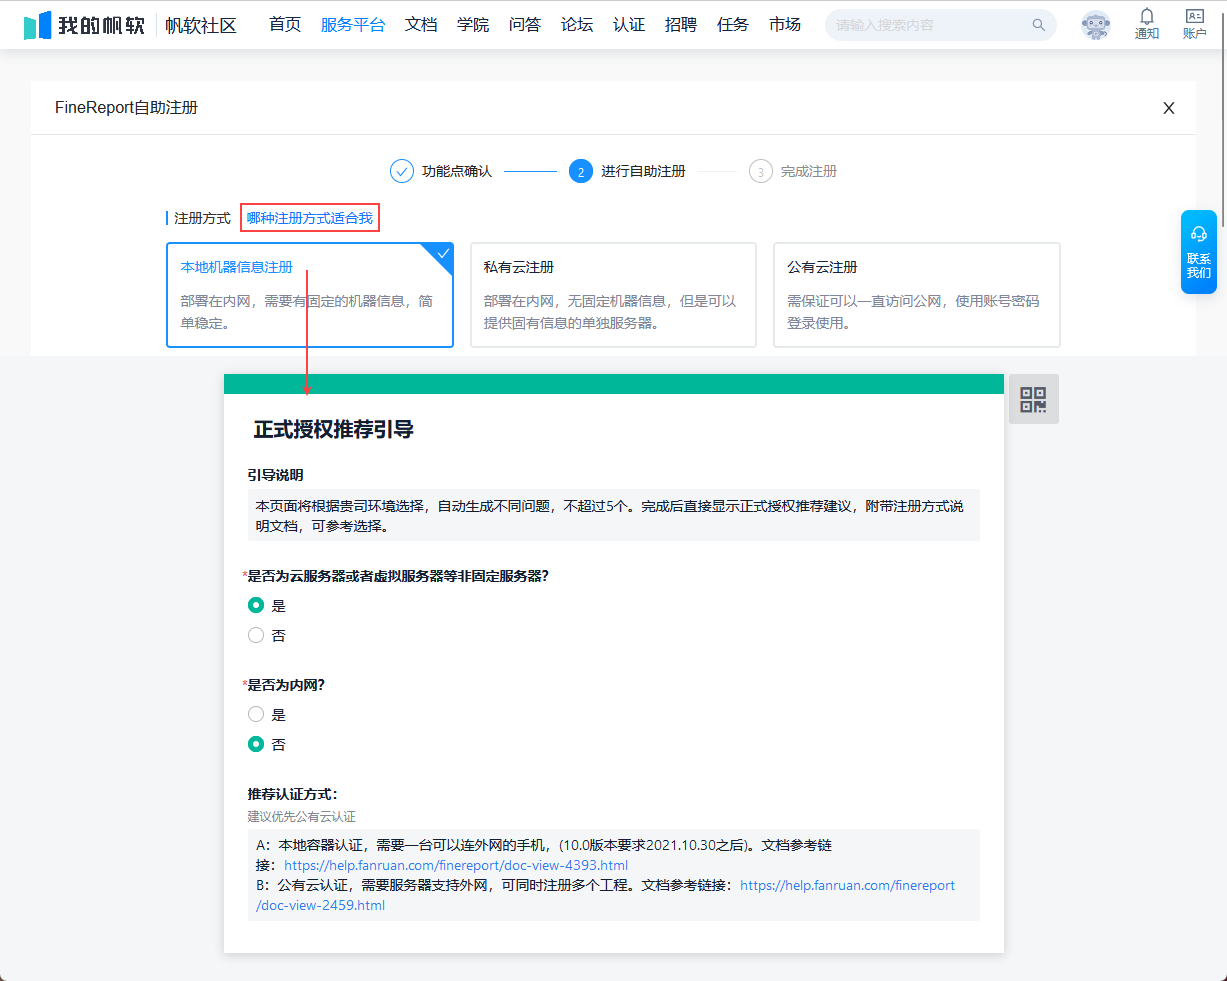Click the 正式授权推荐引导 heading
The width and height of the screenshot is (1227, 981).
[x=334, y=430]
